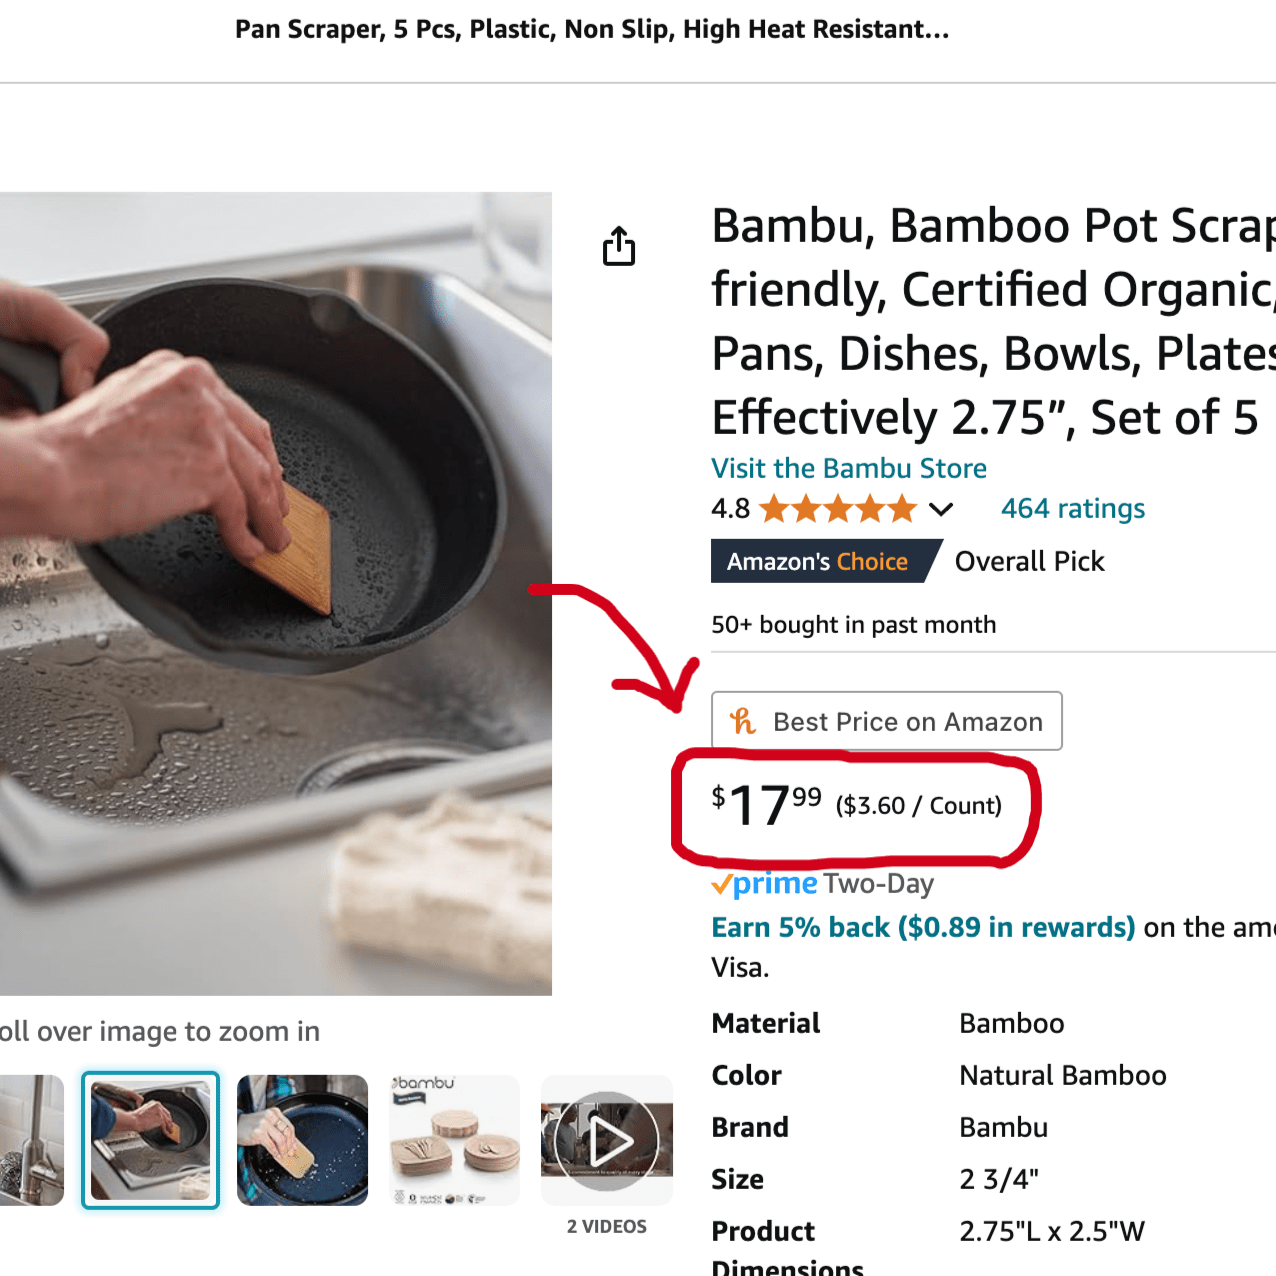The width and height of the screenshot is (1276, 1276).
Task: Select the highlighted pan-in-sink thumbnail
Action: (x=150, y=1140)
